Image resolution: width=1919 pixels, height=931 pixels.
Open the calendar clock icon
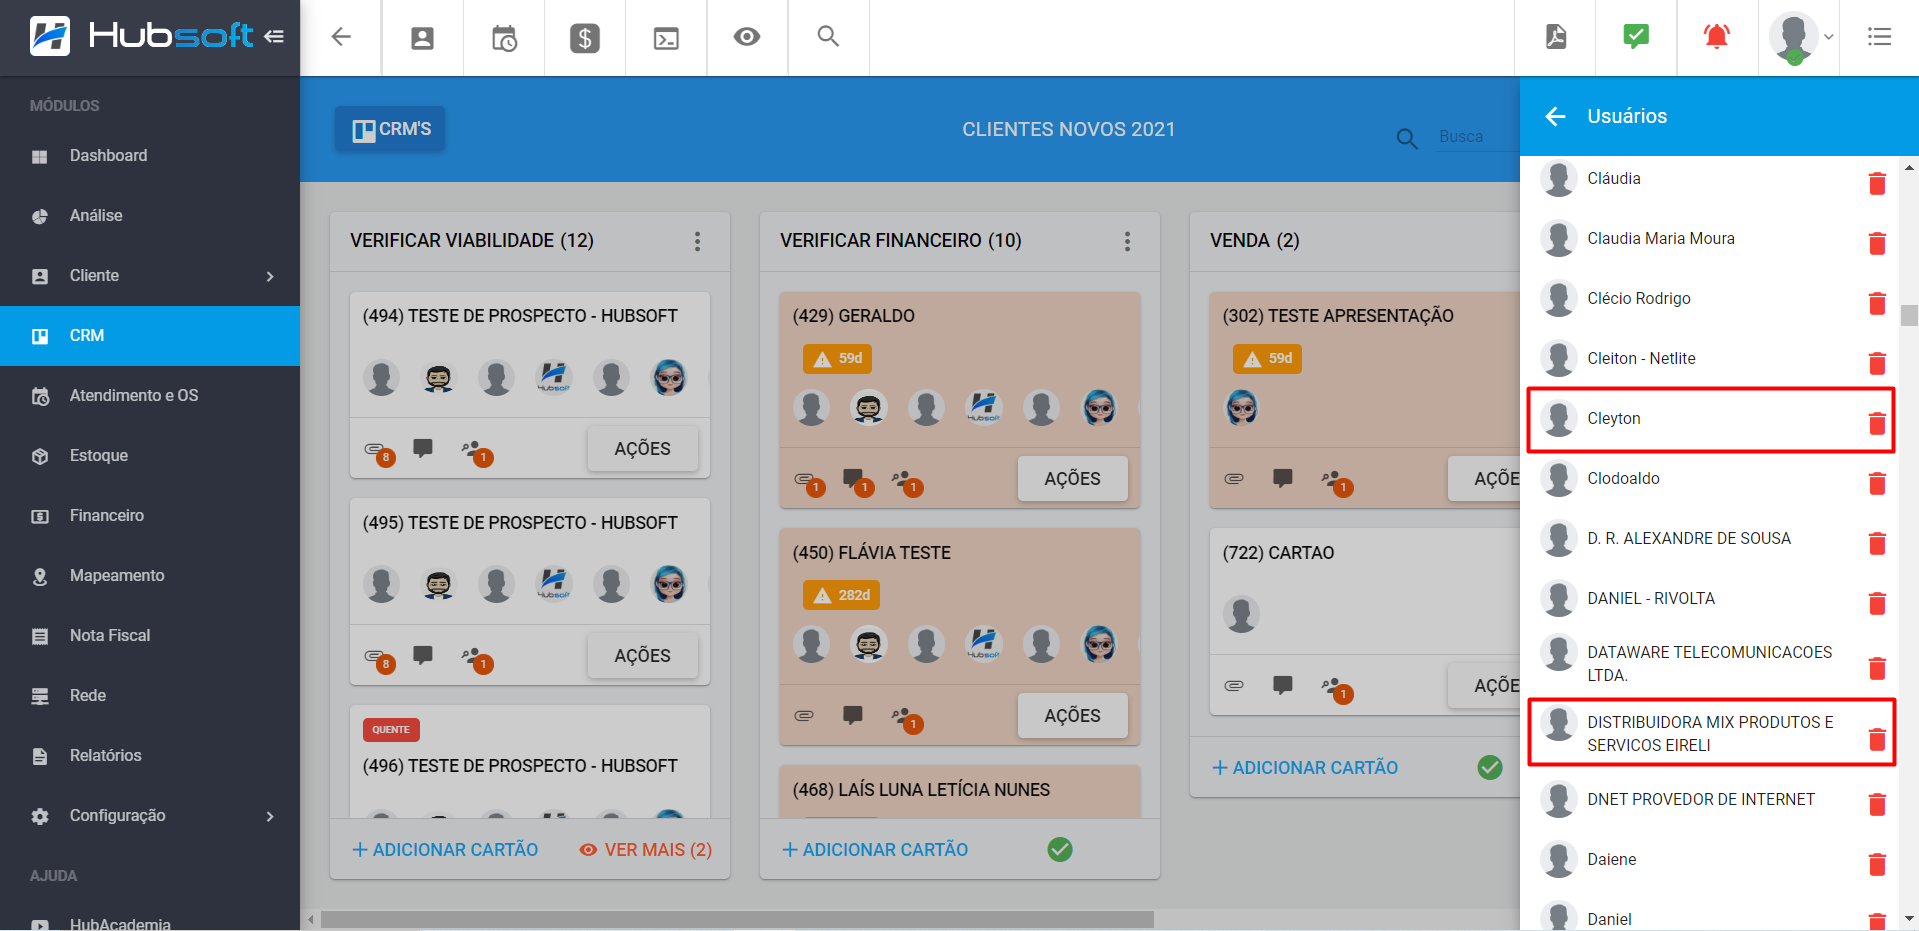[504, 38]
